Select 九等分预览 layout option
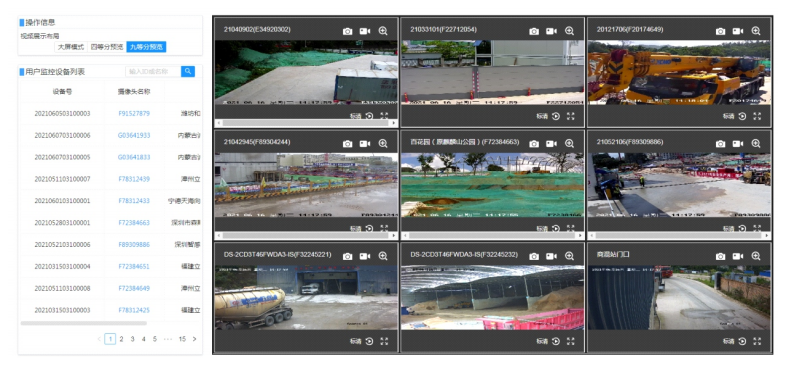 tap(146, 47)
